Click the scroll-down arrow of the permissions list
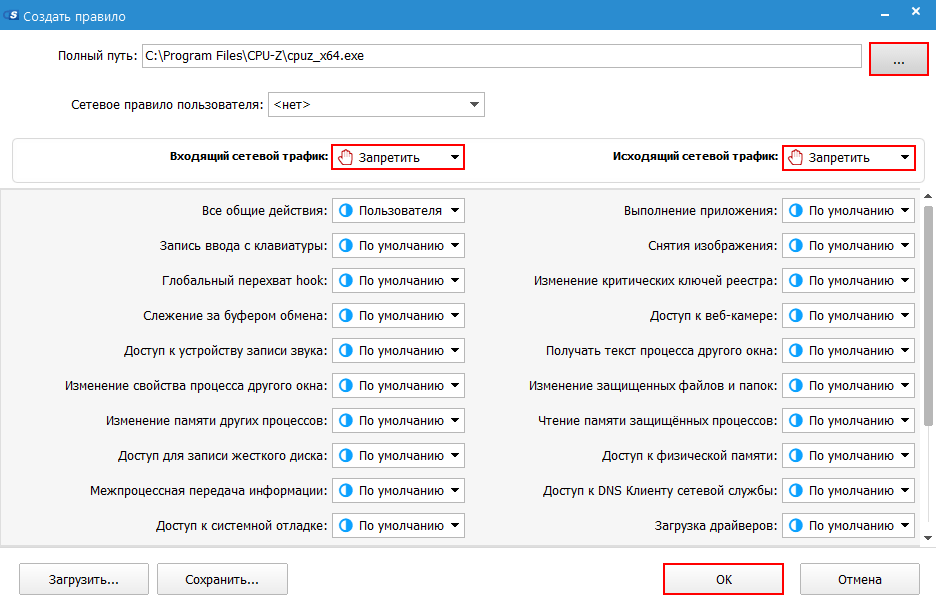Image resolution: width=936 pixels, height=610 pixels. pyautogui.click(x=928, y=538)
